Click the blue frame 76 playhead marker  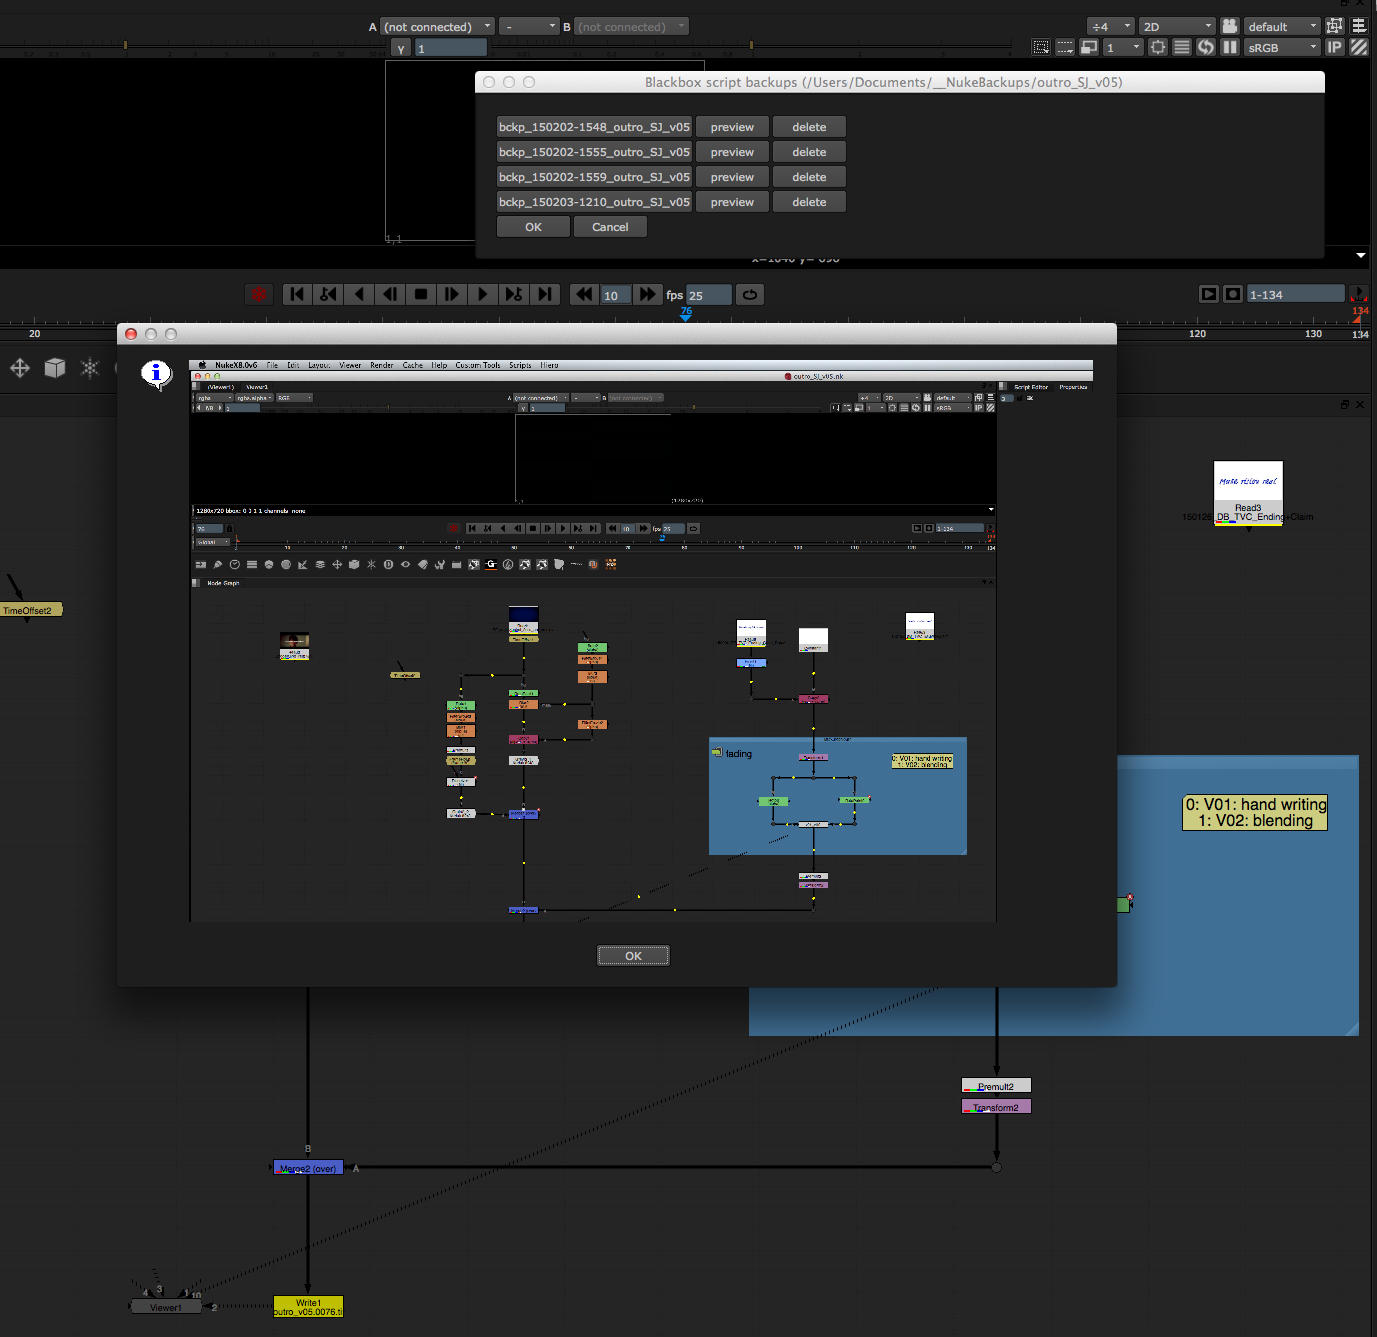click(x=686, y=313)
